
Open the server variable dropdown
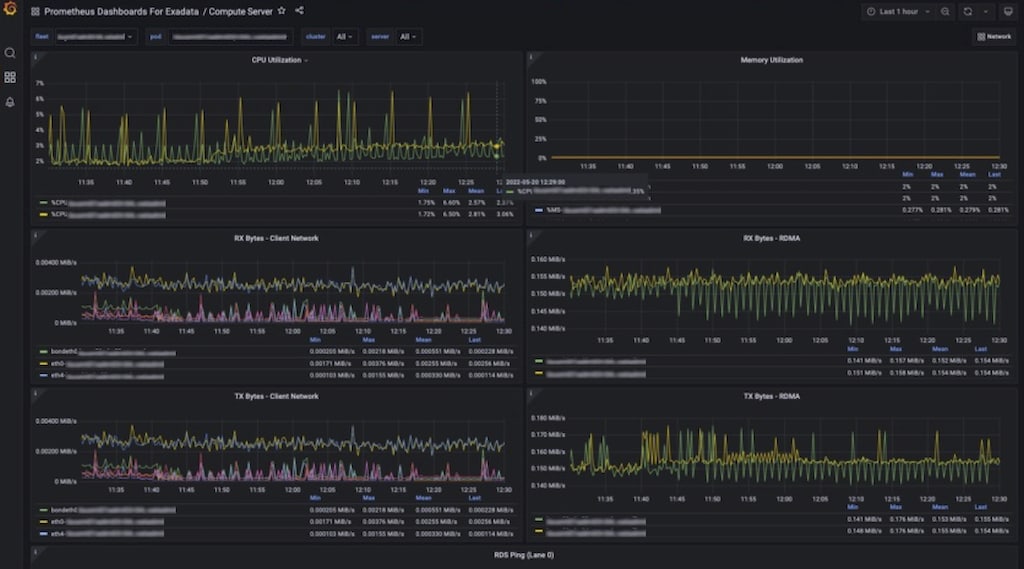[x=408, y=36]
